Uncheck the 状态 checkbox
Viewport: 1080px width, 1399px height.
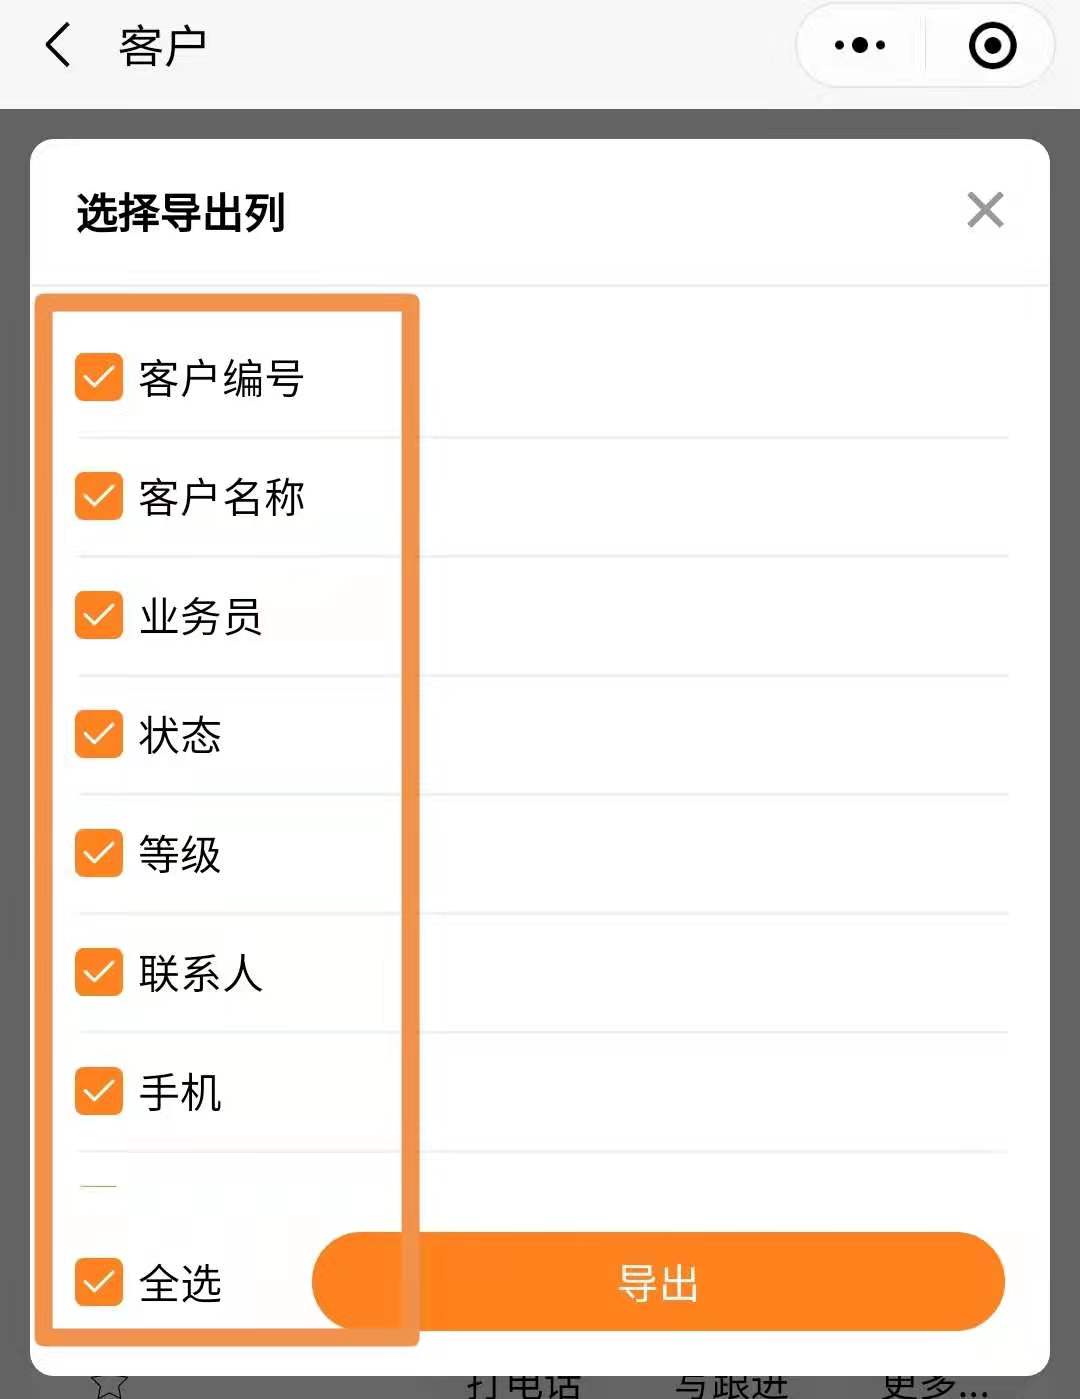pos(99,734)
